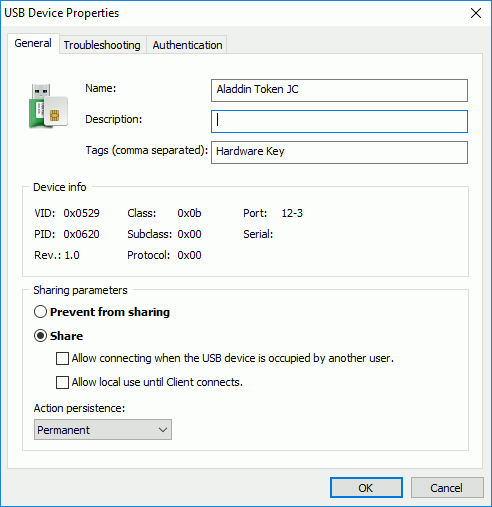Click the Tags (comma separated): label
492x507 pixels.
pyautogui.click(x=147, y=150)
